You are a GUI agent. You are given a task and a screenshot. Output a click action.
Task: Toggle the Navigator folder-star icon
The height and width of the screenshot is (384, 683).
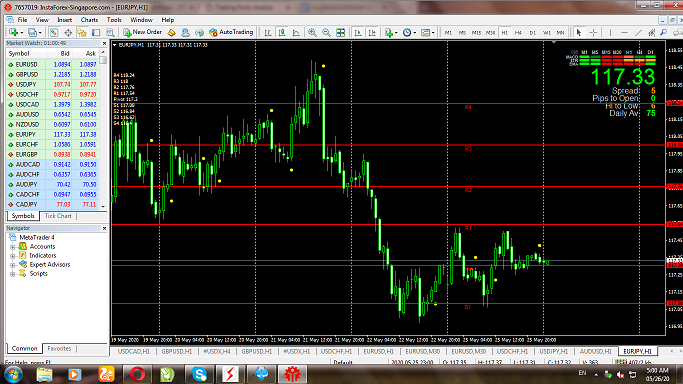(82, 32)
